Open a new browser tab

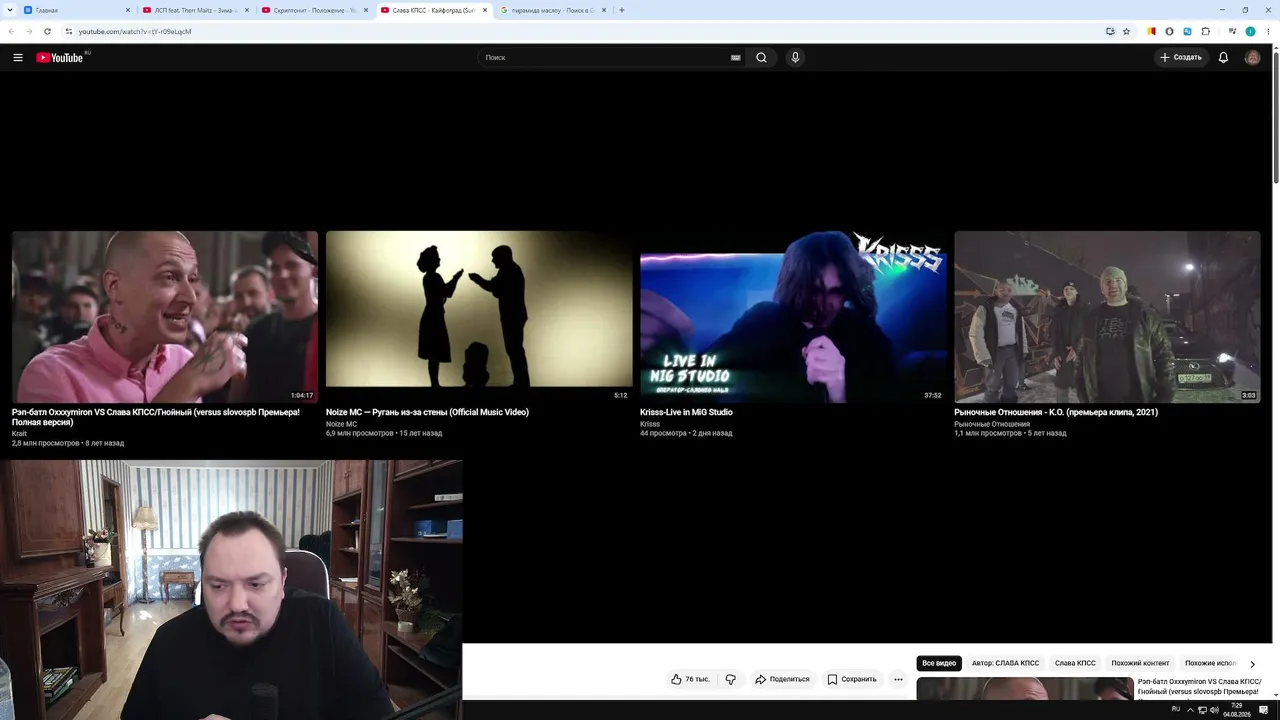pos(622,10)
